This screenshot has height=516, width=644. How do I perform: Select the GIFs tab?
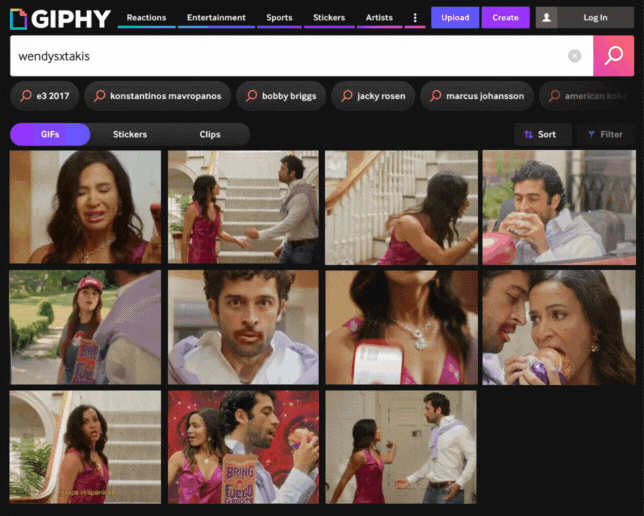click(x=50, y=134)
